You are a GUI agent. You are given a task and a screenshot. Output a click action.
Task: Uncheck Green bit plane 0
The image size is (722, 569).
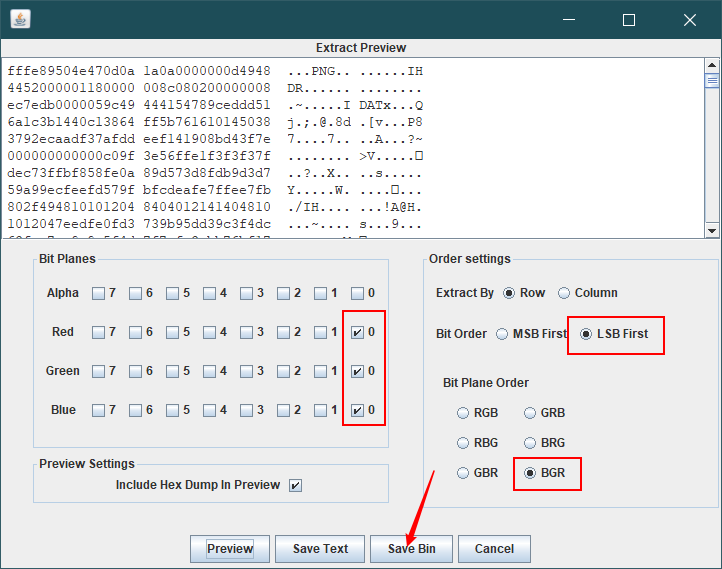click(357, 371)
